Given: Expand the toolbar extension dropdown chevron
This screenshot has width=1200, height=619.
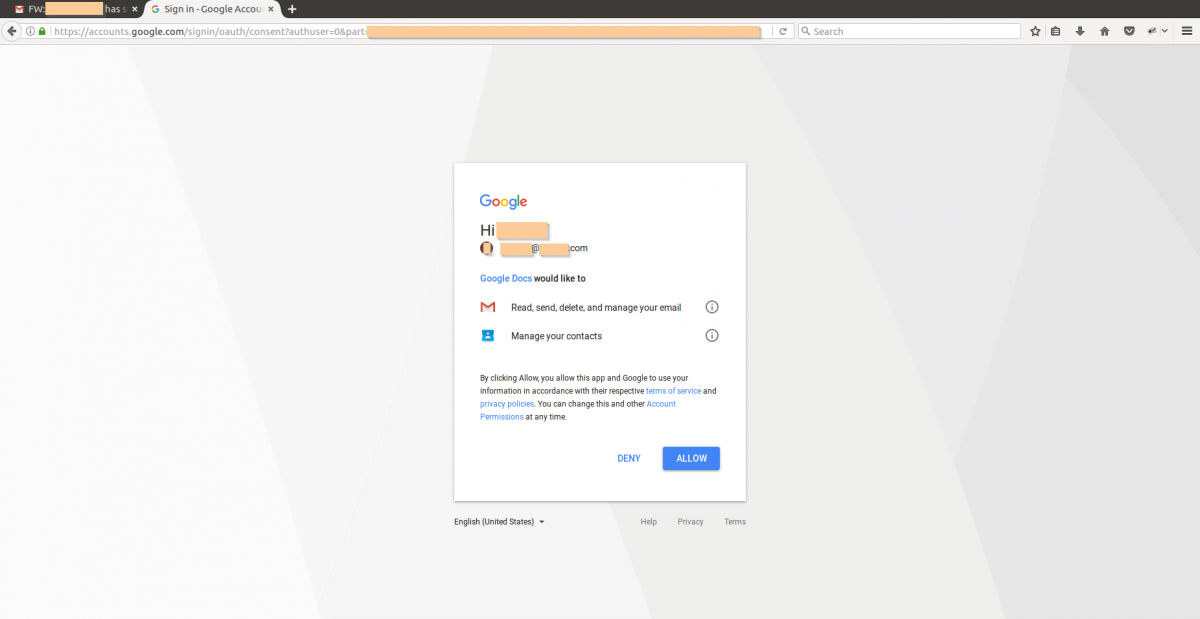Looking at the screenshot, I should [1165, 31].
